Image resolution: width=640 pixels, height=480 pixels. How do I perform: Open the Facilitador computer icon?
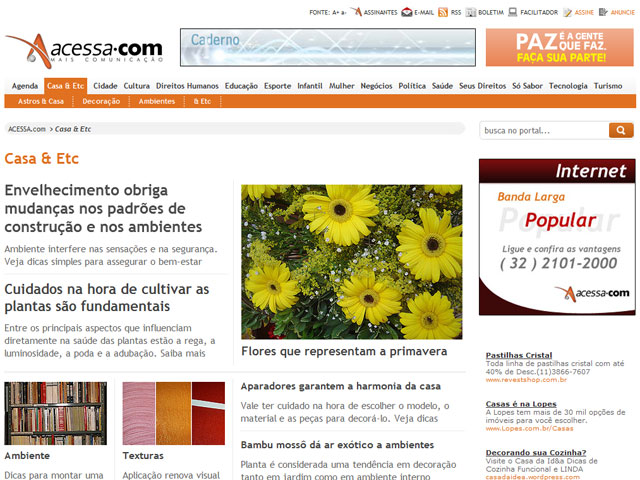[x=513, y=12]
